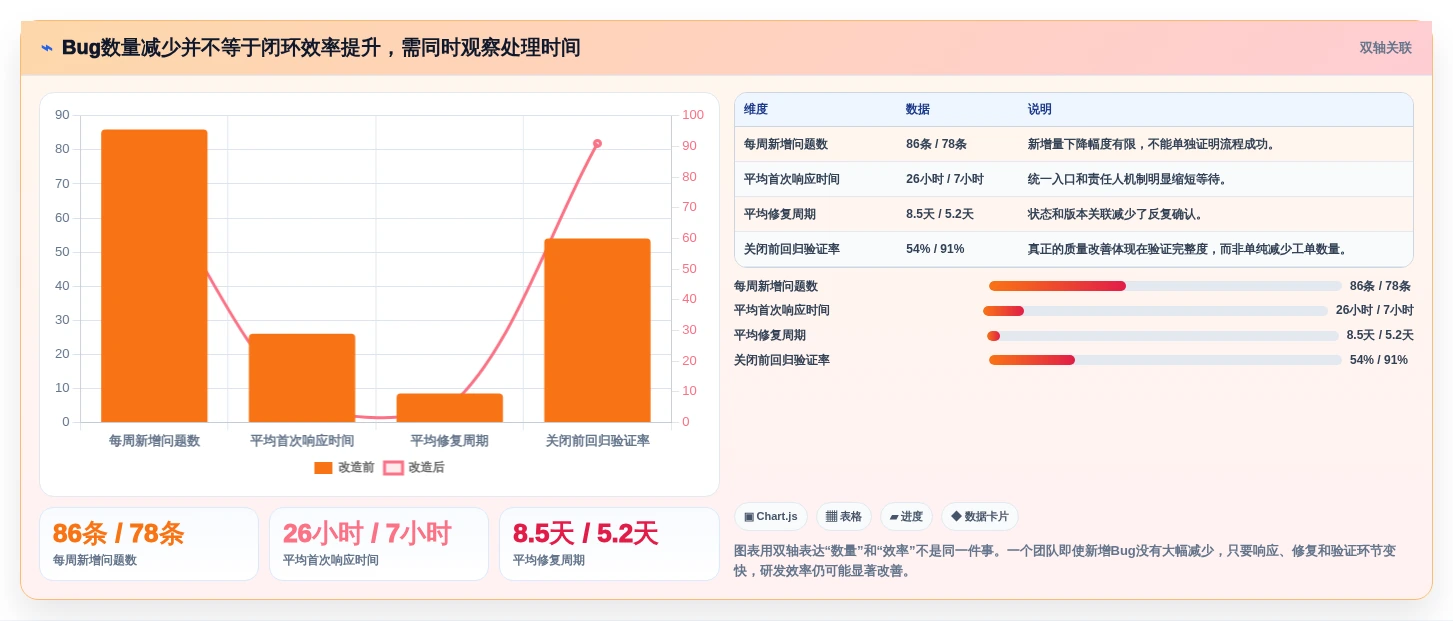Click the 维度 table column header
This screenshot has width=1453, height=621.
756,109
